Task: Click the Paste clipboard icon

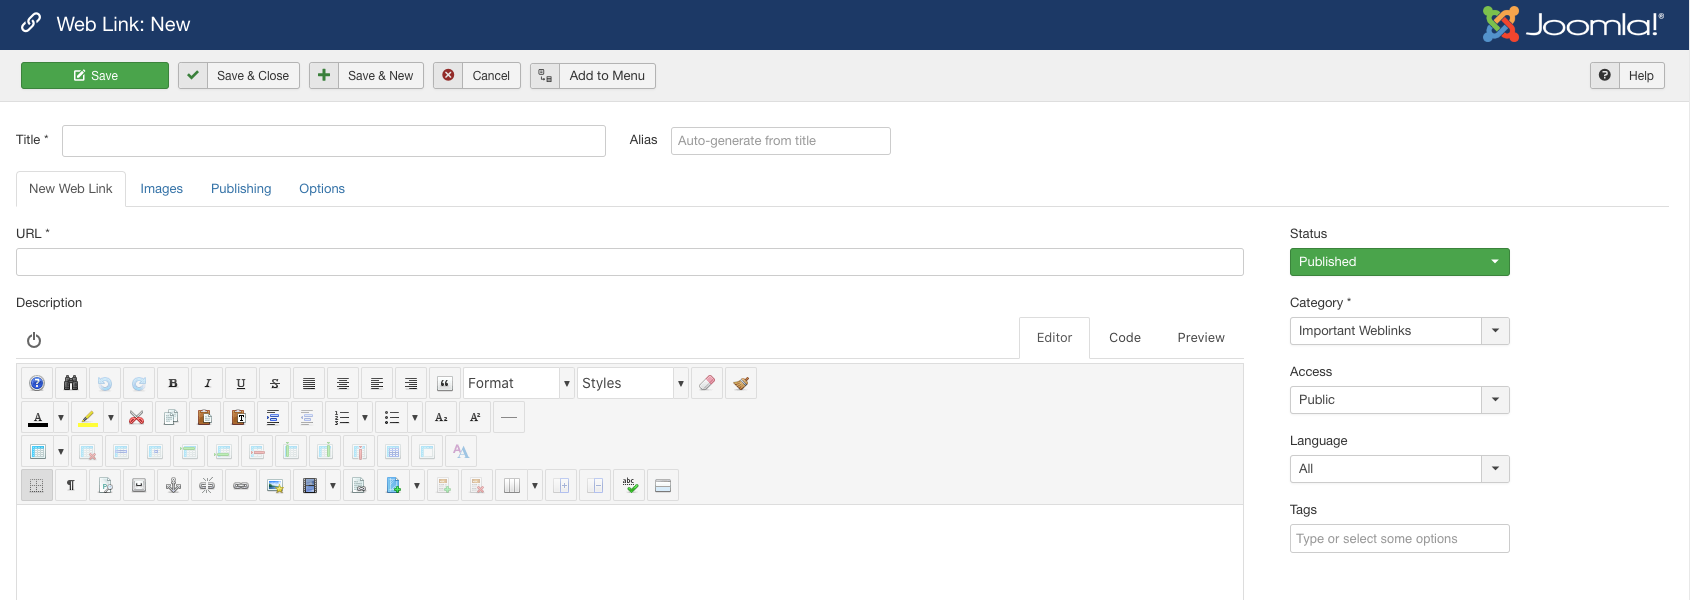Action: coord(205,417)
